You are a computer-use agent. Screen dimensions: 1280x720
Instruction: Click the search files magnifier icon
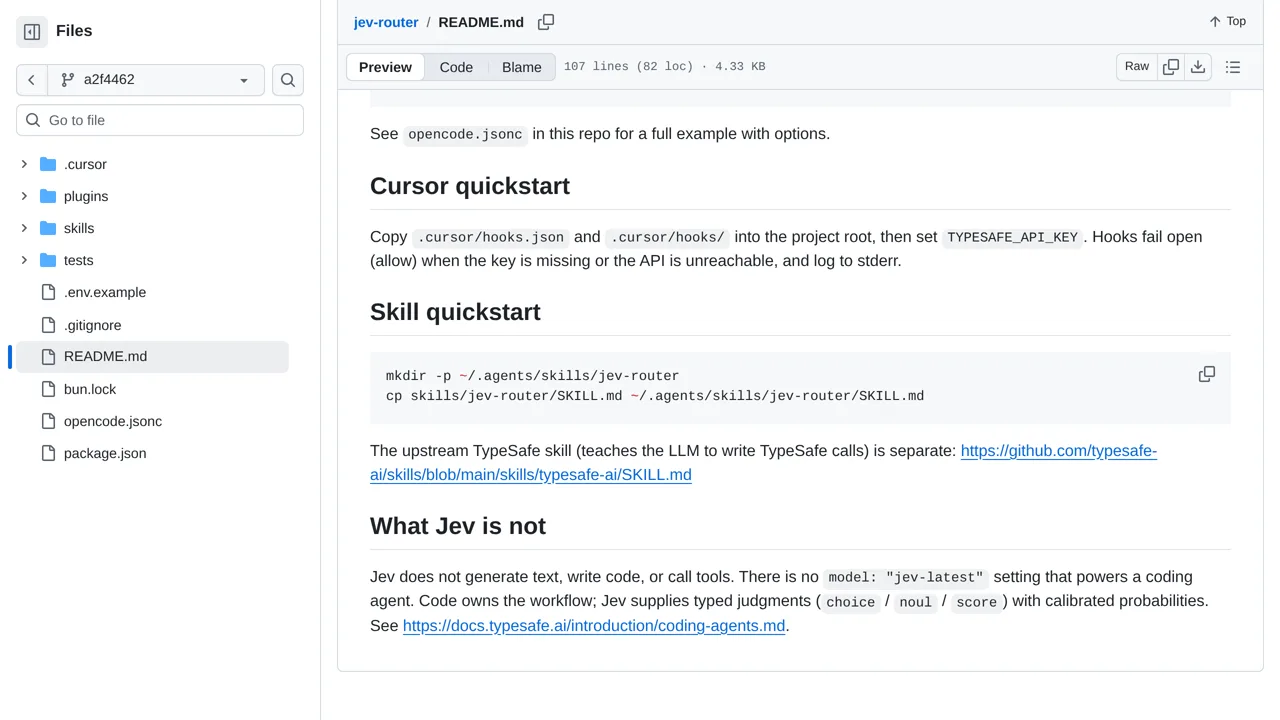(x=288, y=80)
